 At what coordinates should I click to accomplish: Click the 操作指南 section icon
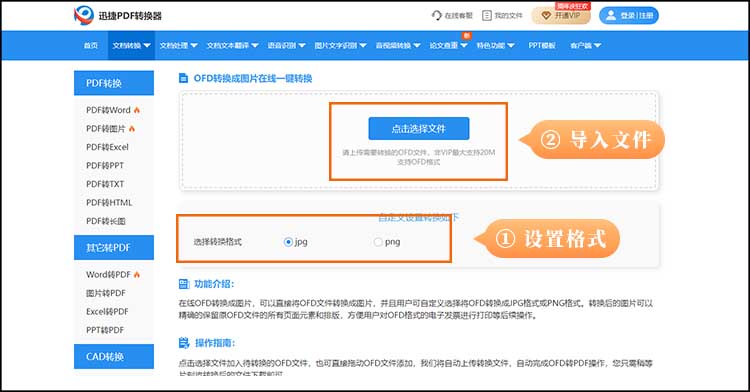184,343
